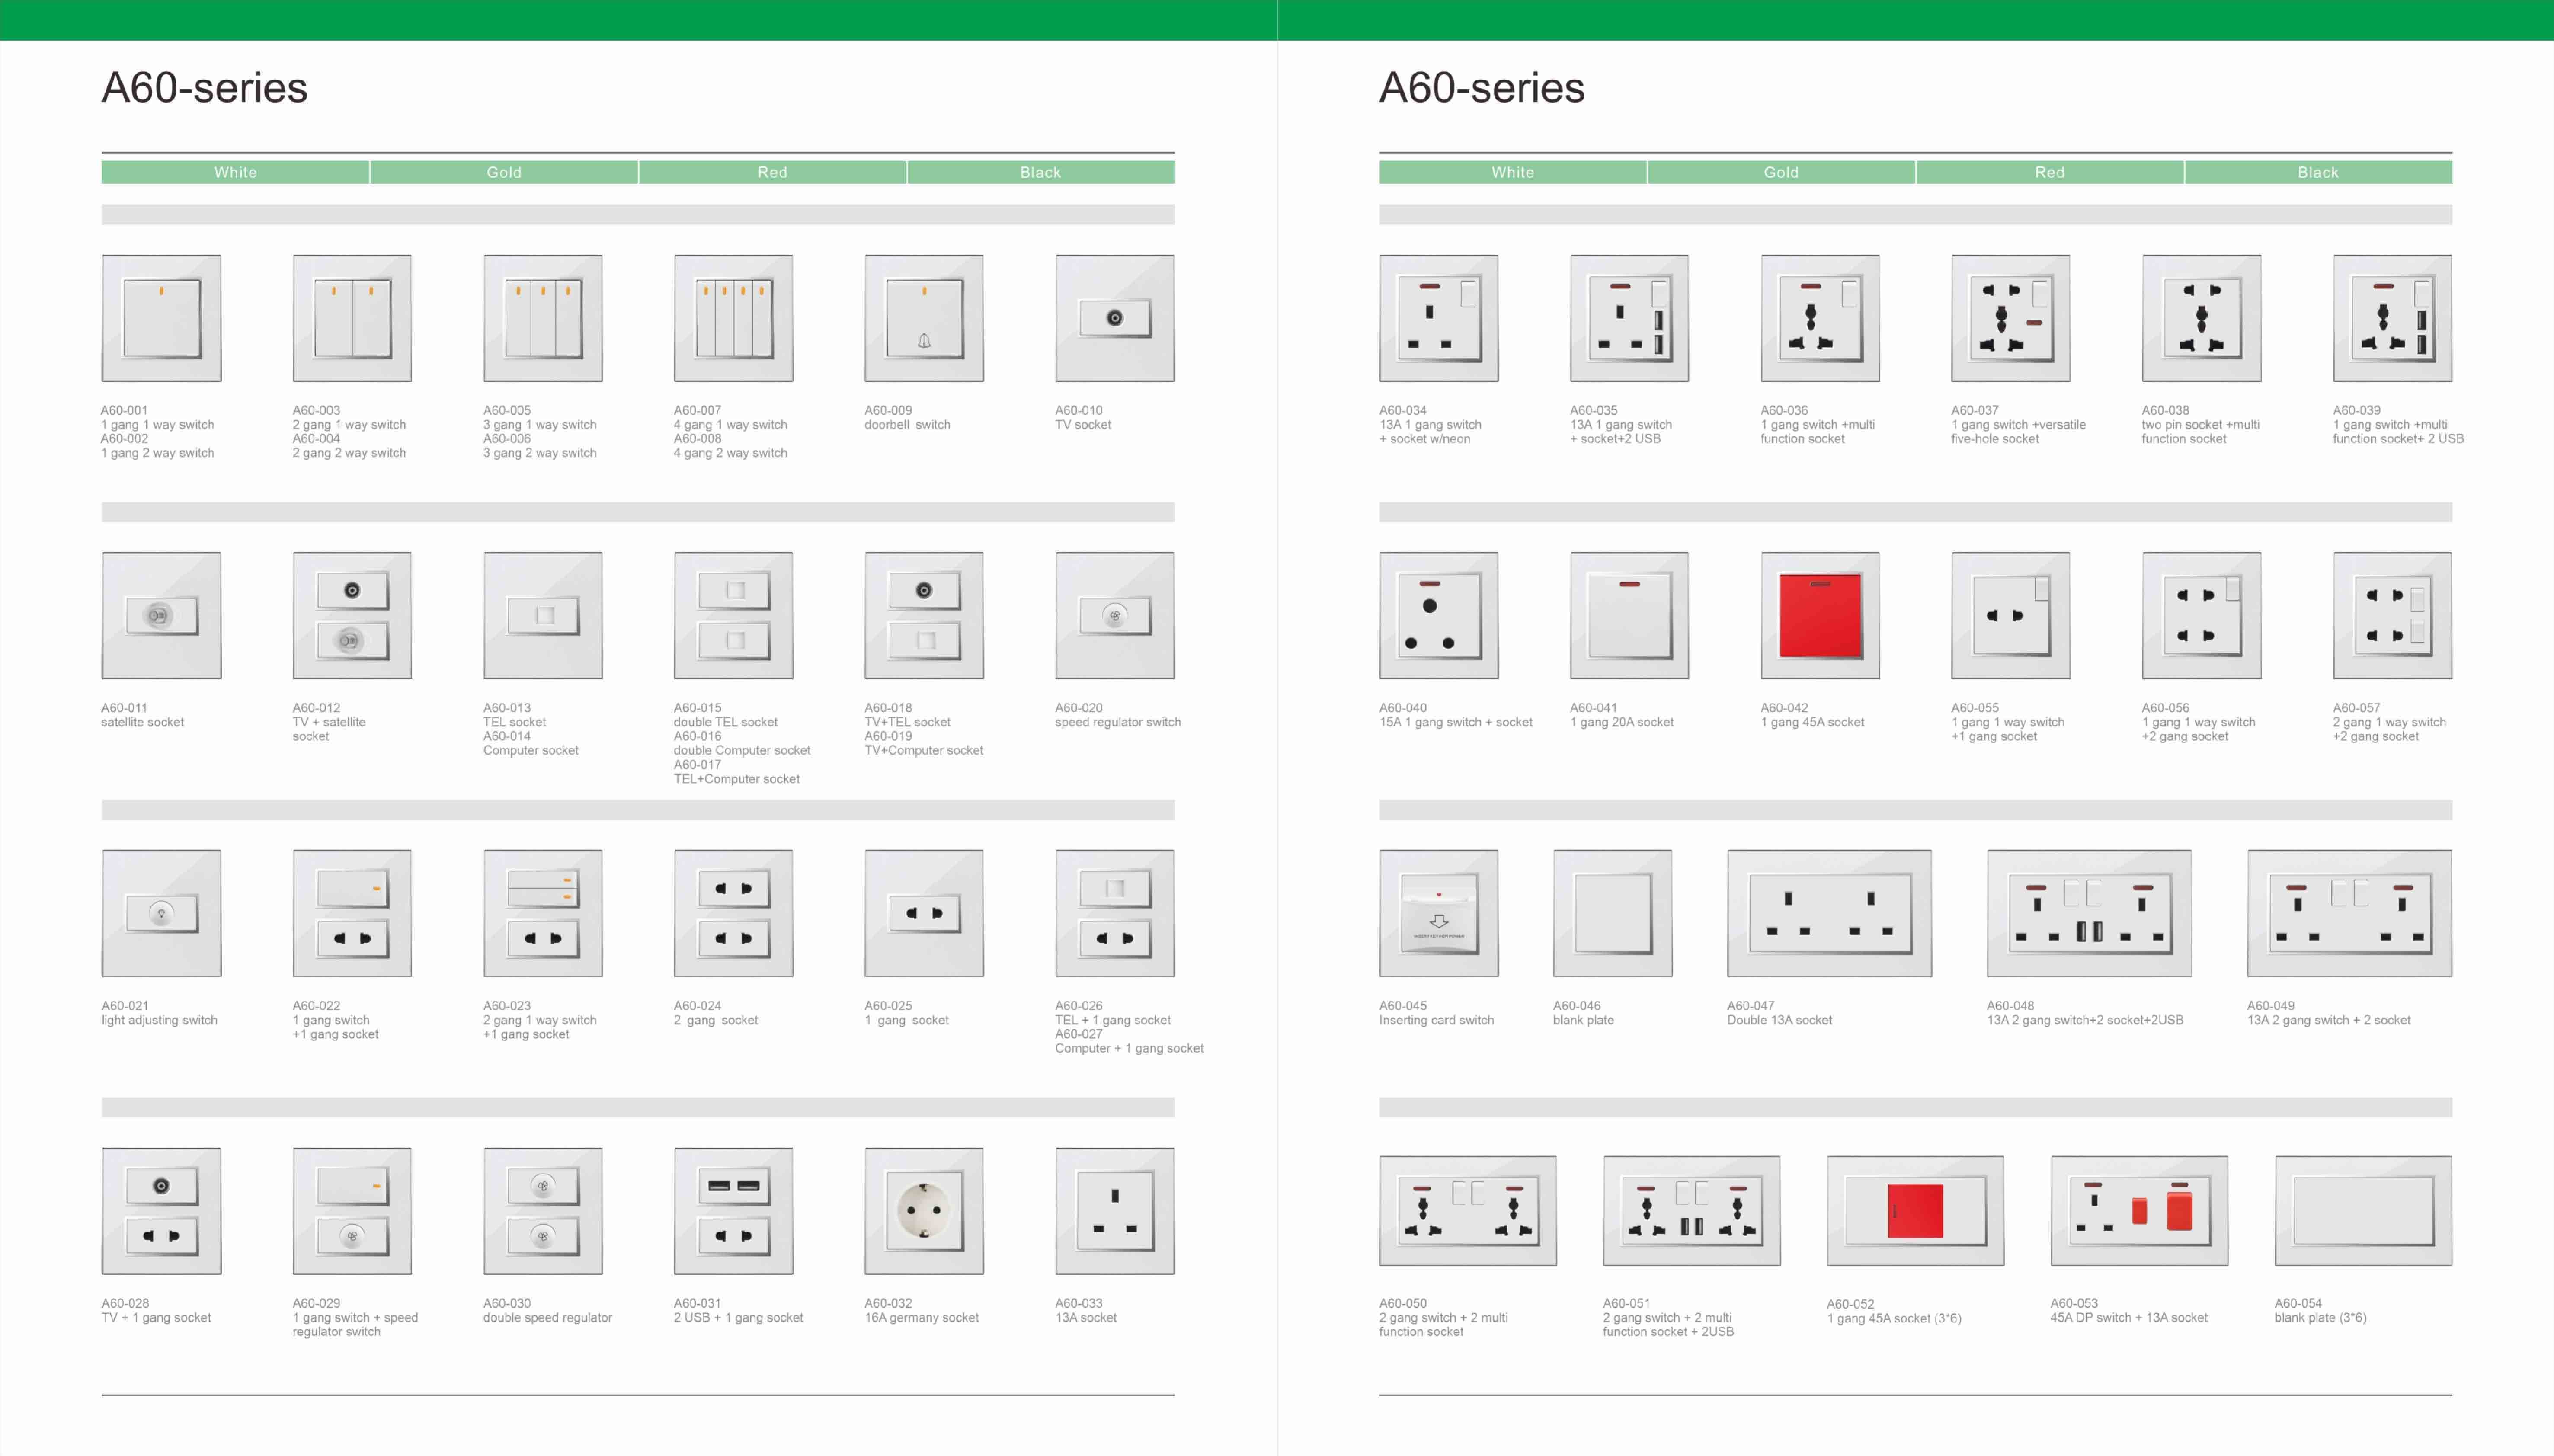Click the A60-055 switch +1 gang socket image
The height and width of the screenshot is (1456, 2554).
click(2011, 616)
